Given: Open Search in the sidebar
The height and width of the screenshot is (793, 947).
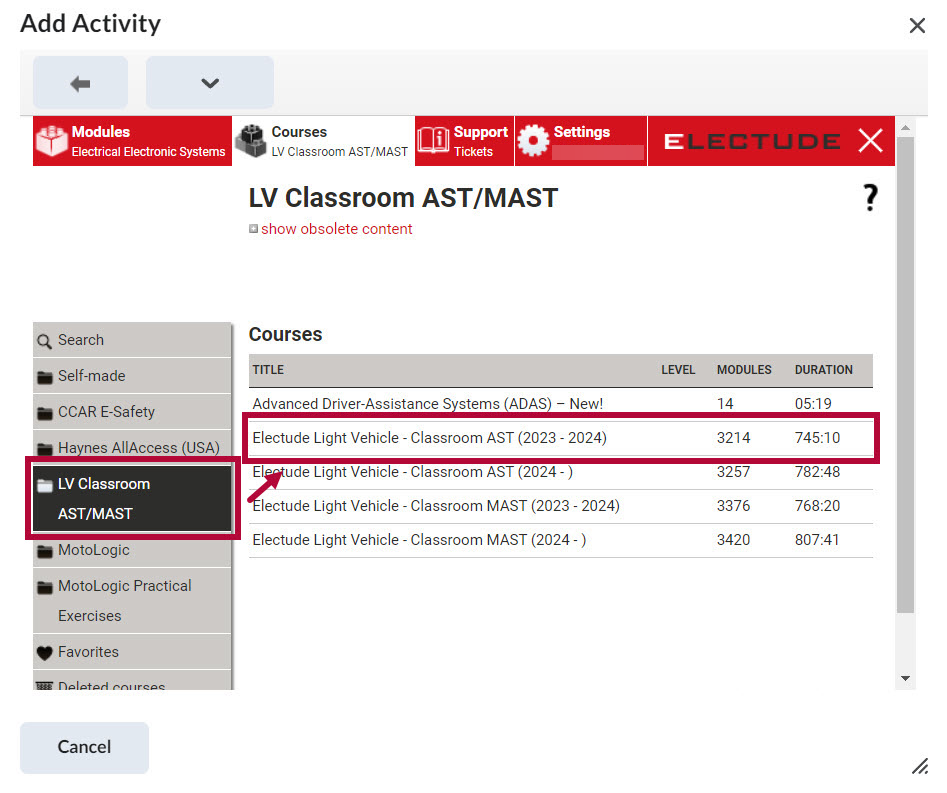Looking at the screenshot, I should [x=132, y=340].
